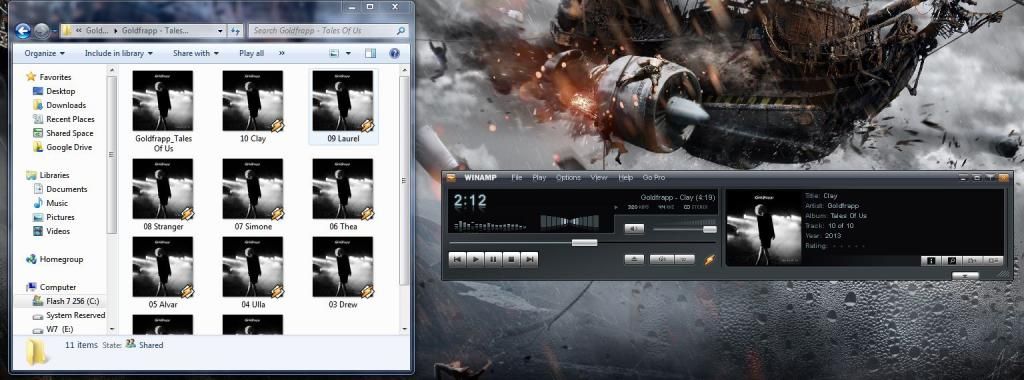Click the Winamp seek bar handle
The width and height of the screenshot is (1024, 380).
click(x=584, y=242)
